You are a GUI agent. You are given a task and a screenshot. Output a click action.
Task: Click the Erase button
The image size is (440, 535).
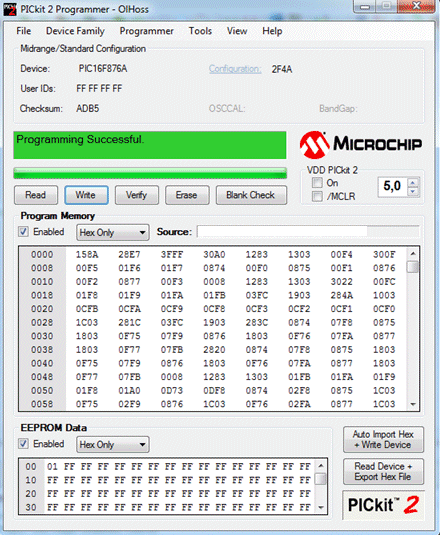[x=187, y=195]
